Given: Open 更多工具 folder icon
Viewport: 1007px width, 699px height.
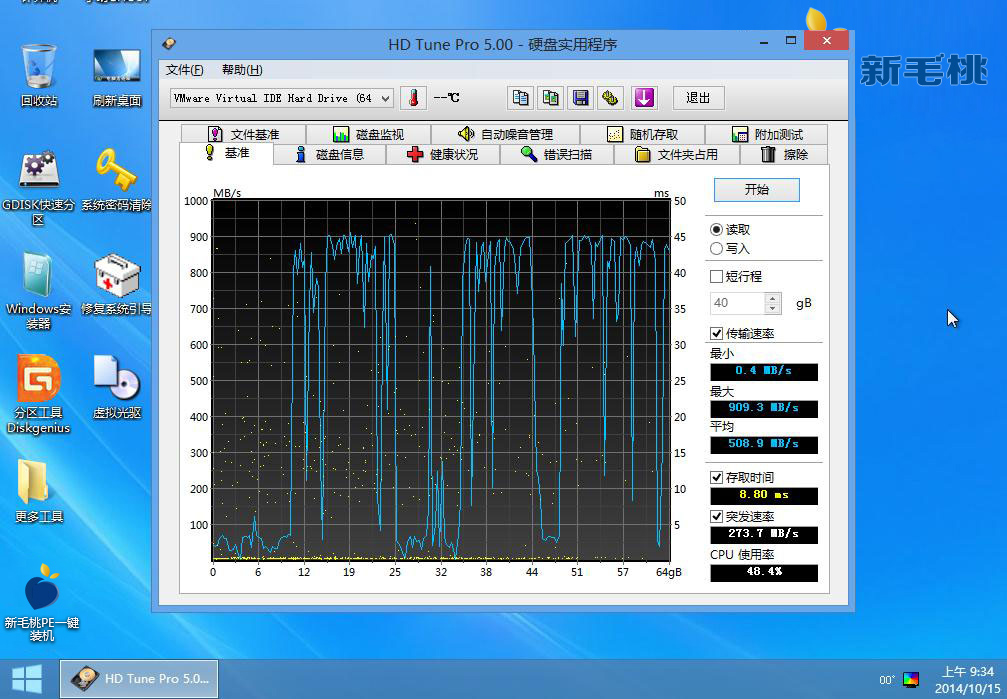Looking at the screenshot, I should click(x=39, y=491).
